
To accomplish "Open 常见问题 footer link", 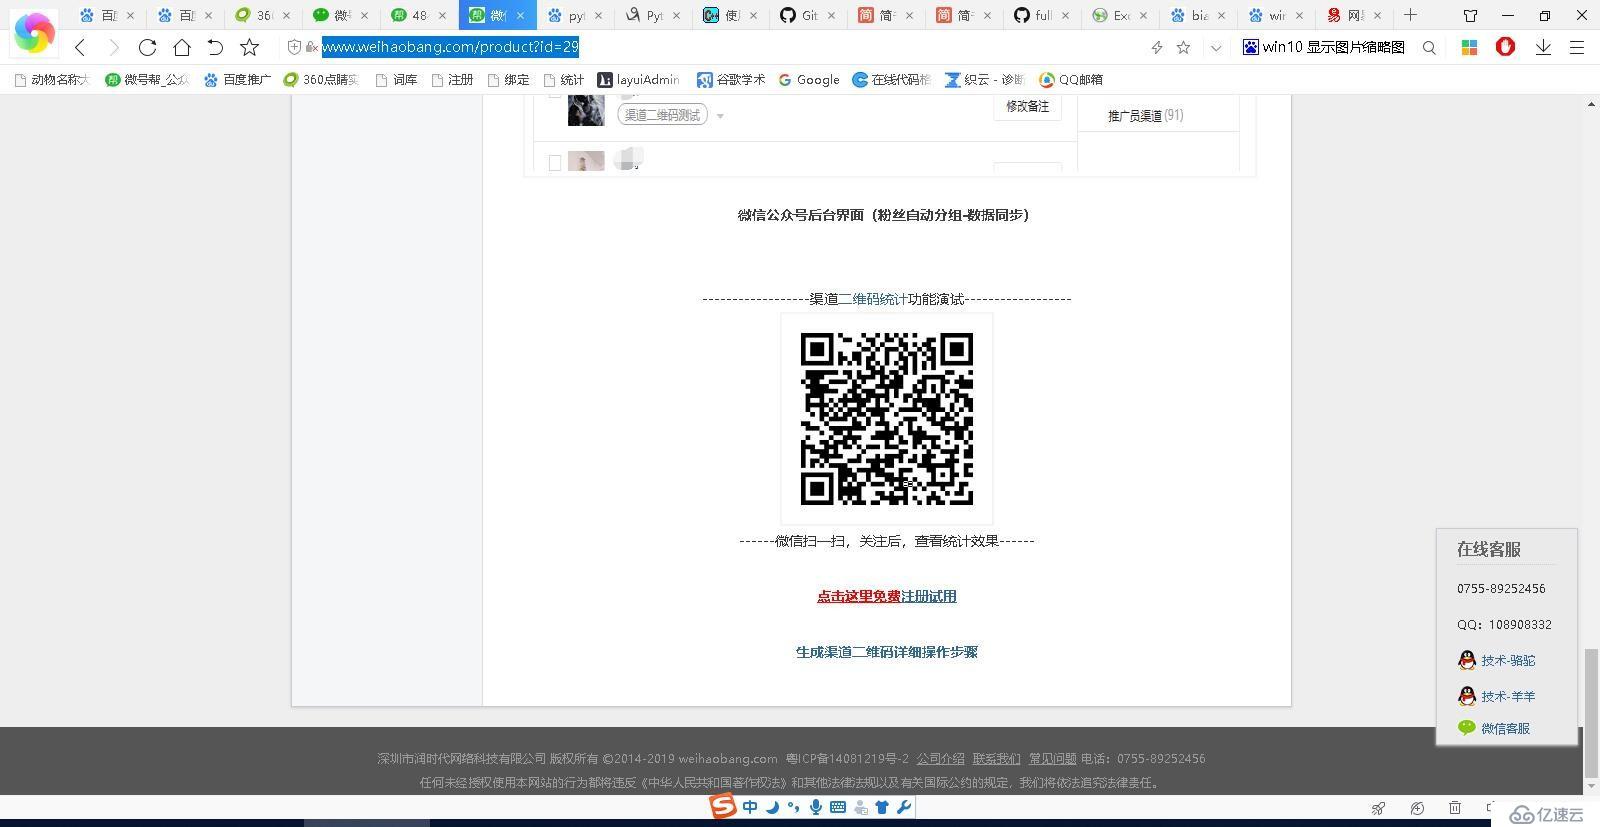I will (1053, 759).
